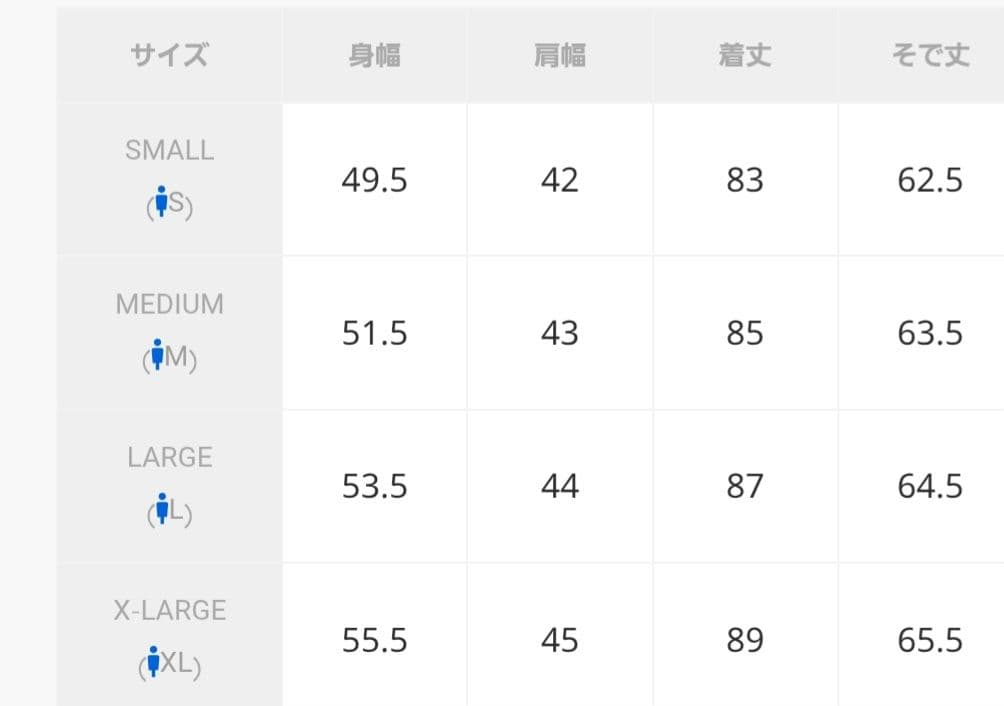Select the サイズ column header
This screenshot has height=706, width=1004.
click(x=169, y=55)
